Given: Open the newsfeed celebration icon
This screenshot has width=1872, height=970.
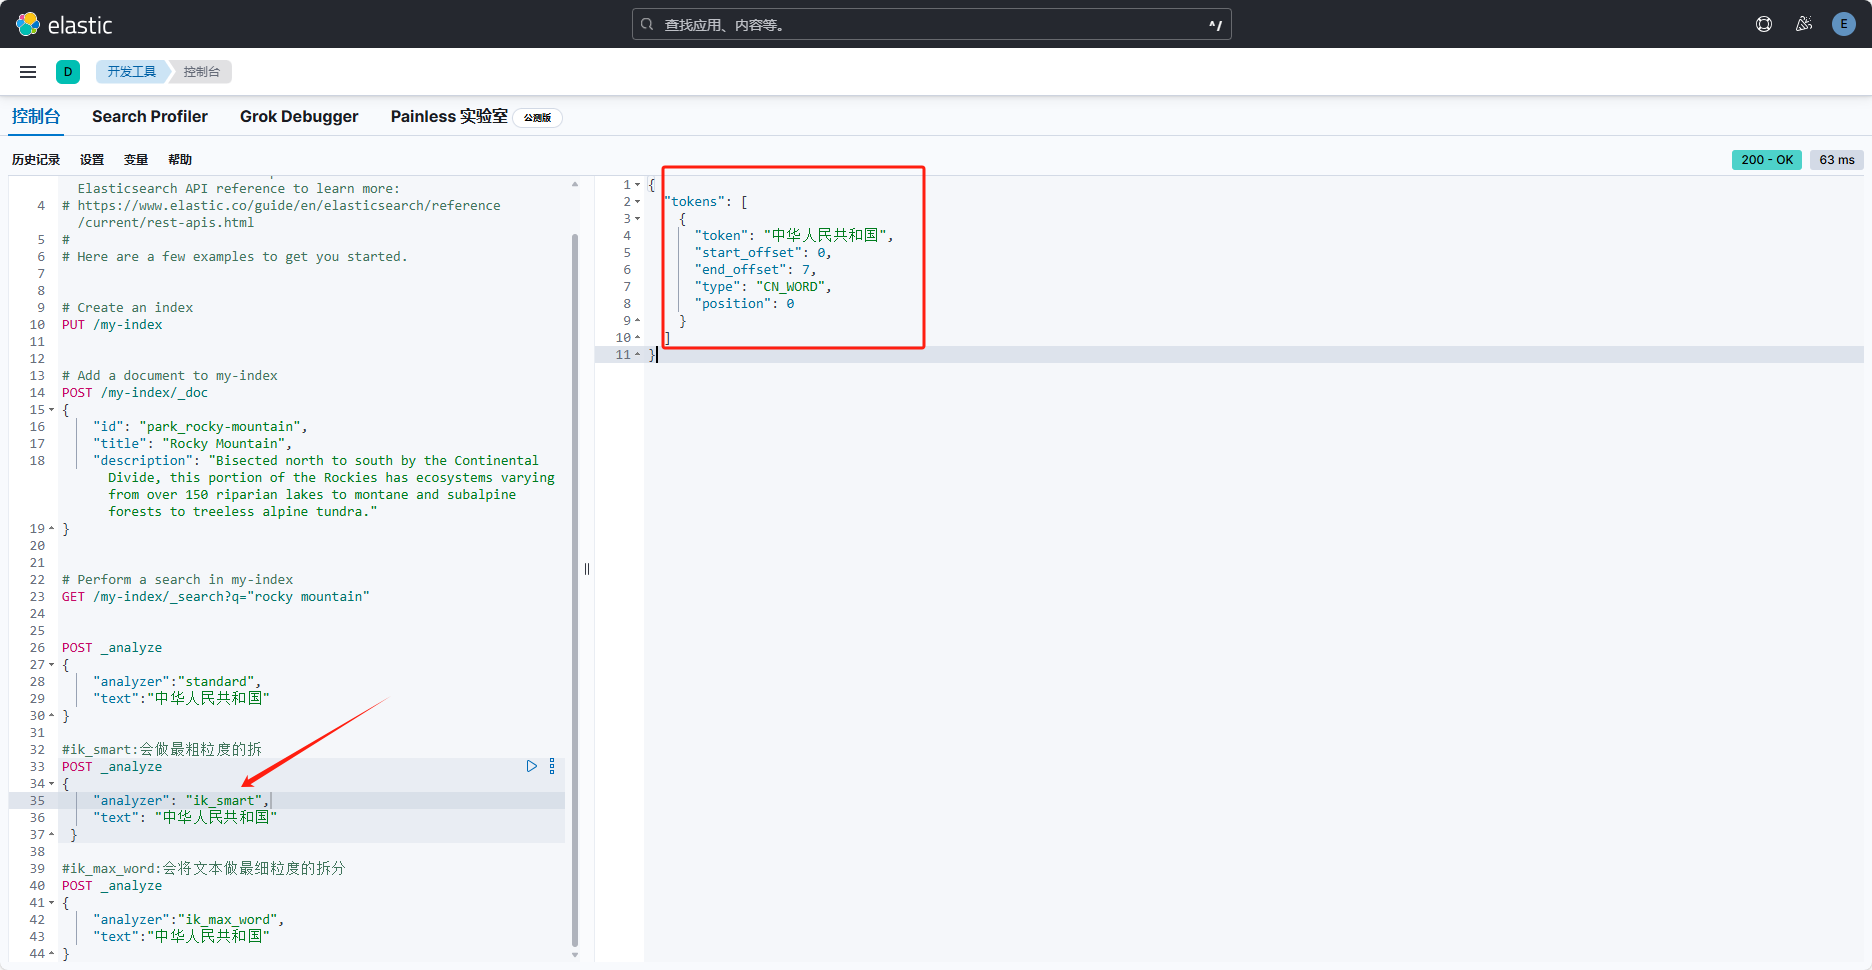Looking at the screenshot, I should pos(1804,24).
